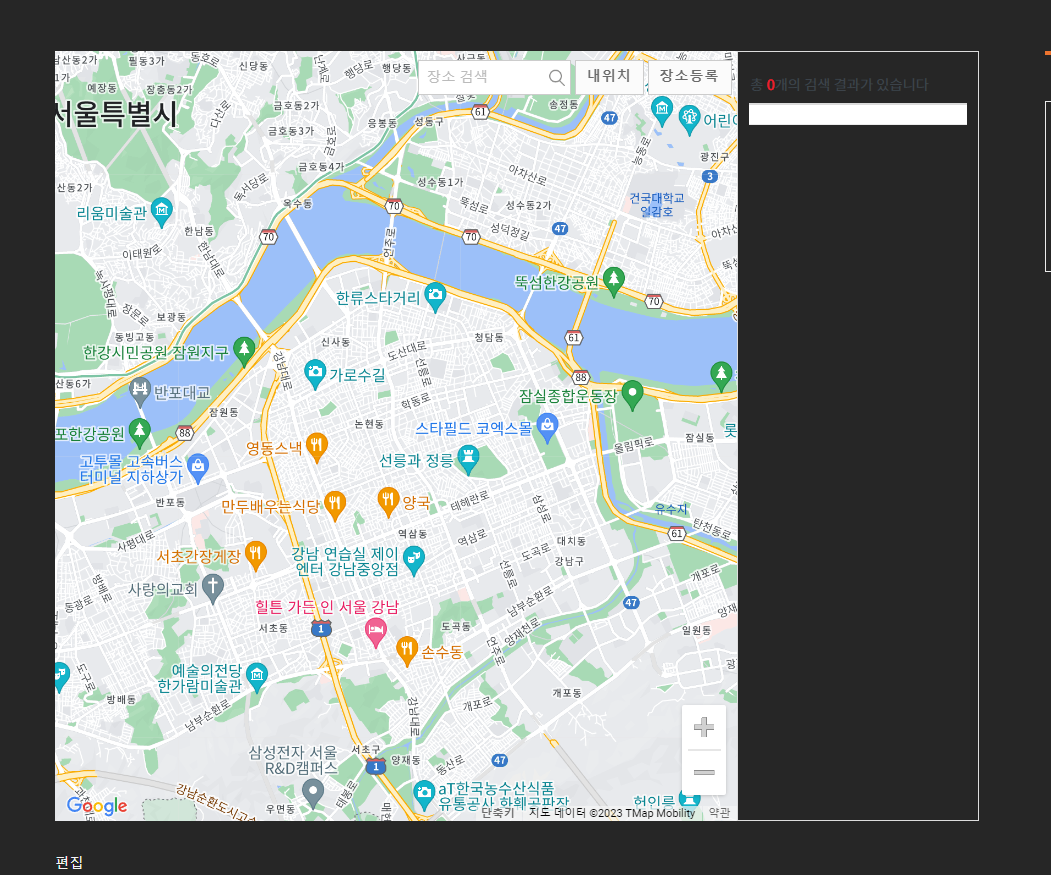
Task: Select the 강남 연습실 제이엔터 marker
Action: 414,559
